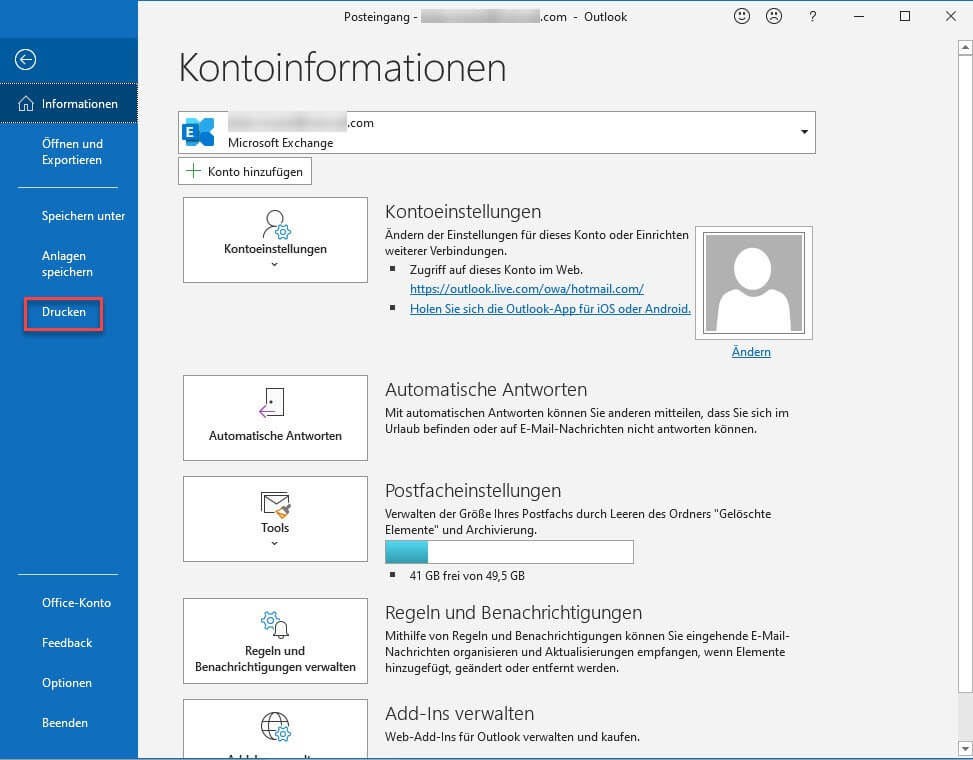This screenshot has width=973, height=760.
Task: Click the Regeln und Benachrichtigungen section heading
Action: [x=513, y=613]
